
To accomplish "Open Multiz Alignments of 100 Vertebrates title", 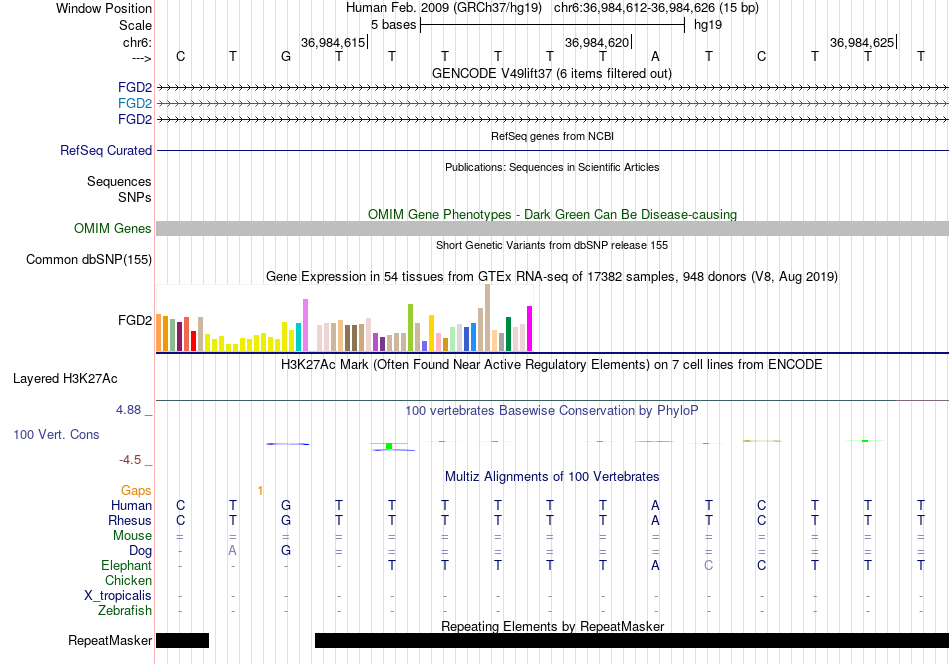I will 552,477.
